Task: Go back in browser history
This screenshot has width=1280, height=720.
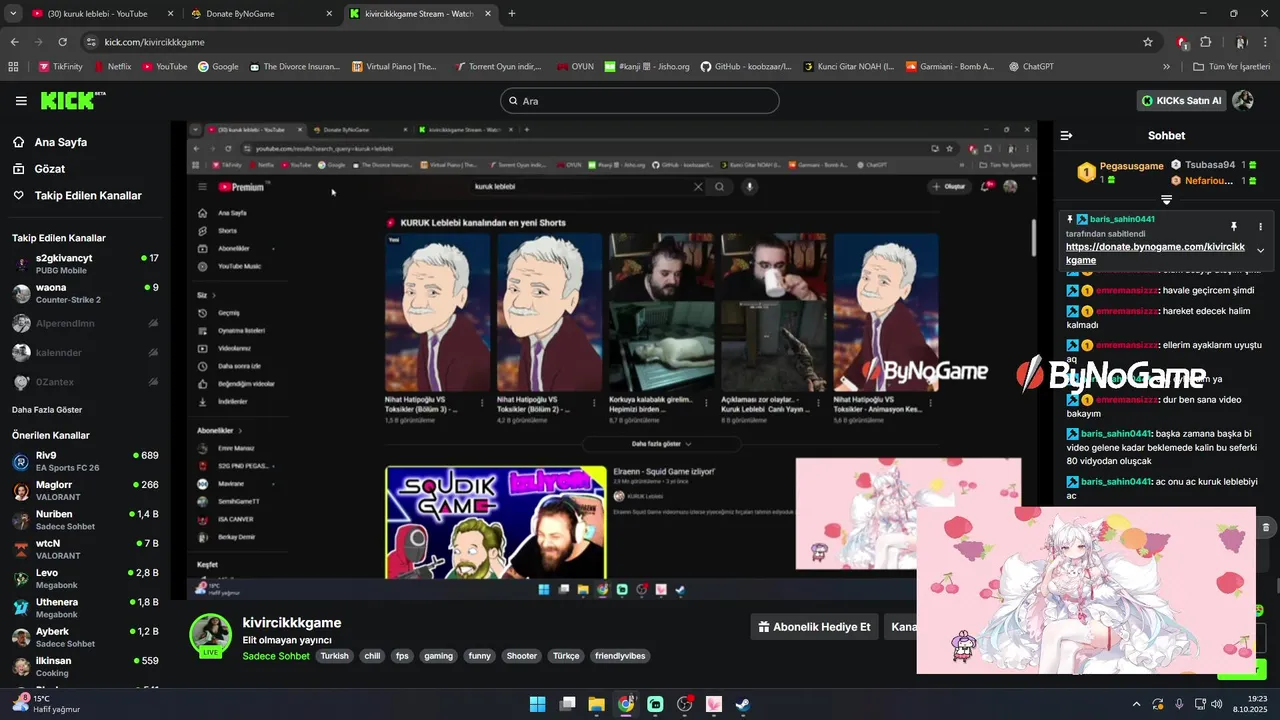Action: tap(14, 42)
